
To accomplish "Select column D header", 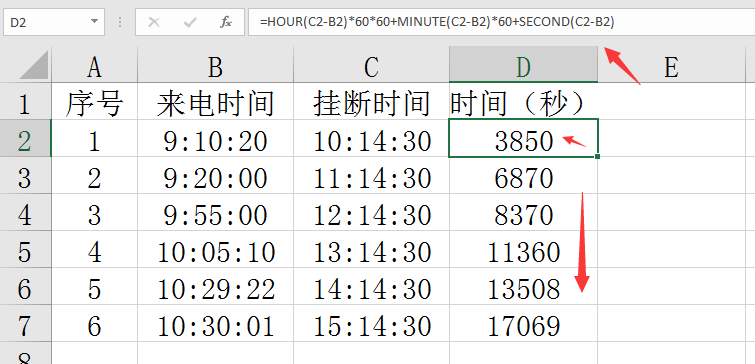I will pyautogui.click(x=523, y=65).
